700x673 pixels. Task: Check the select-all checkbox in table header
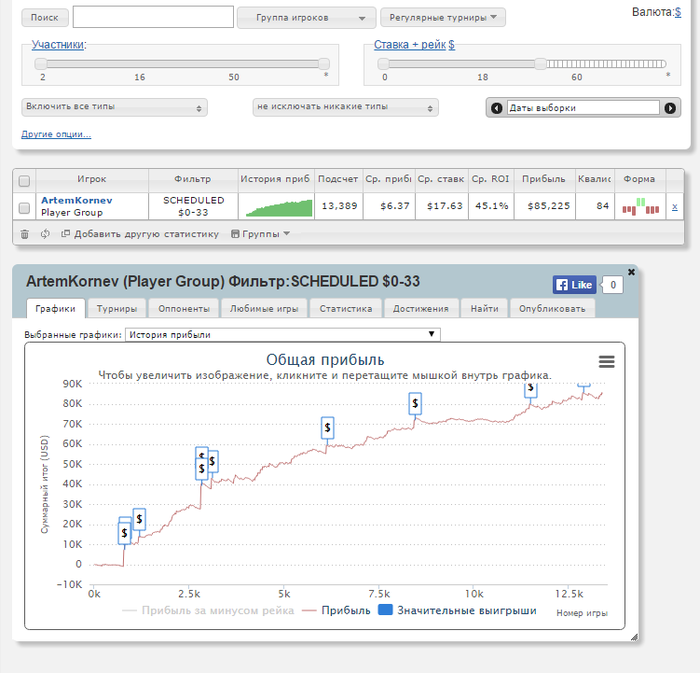click(24, 181)
